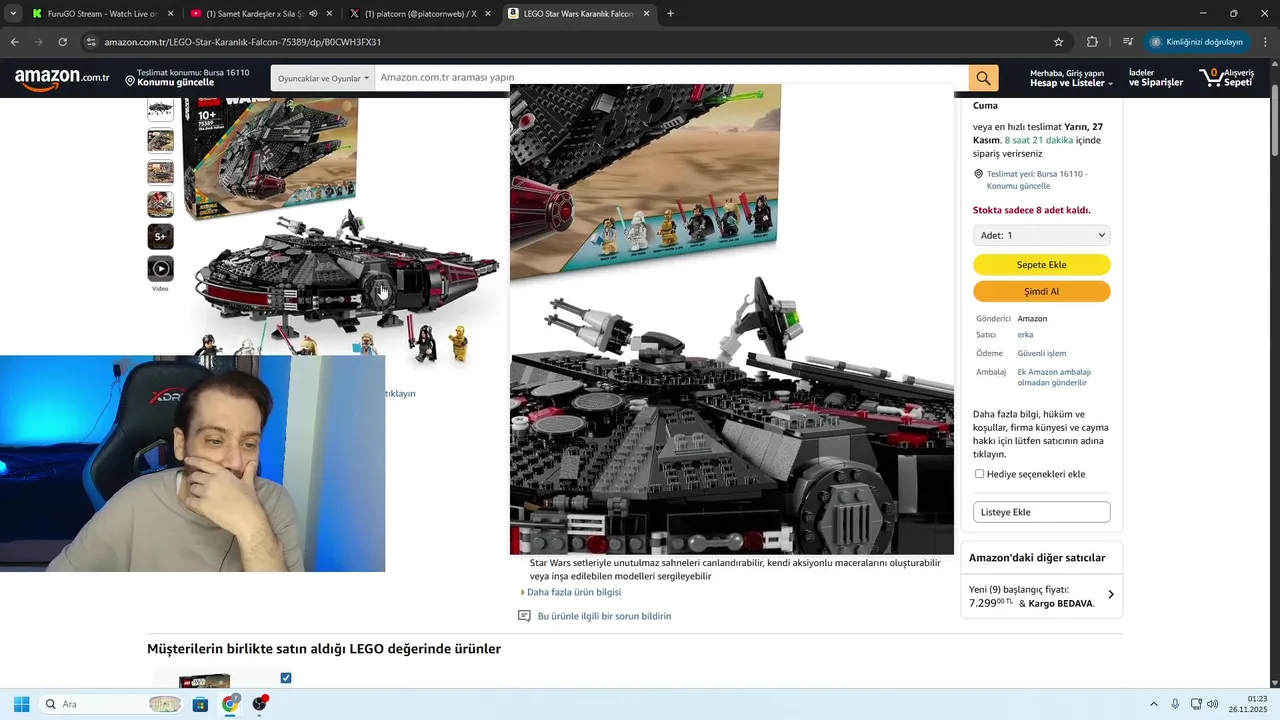Click the volume speaker tray icon

1213,704
